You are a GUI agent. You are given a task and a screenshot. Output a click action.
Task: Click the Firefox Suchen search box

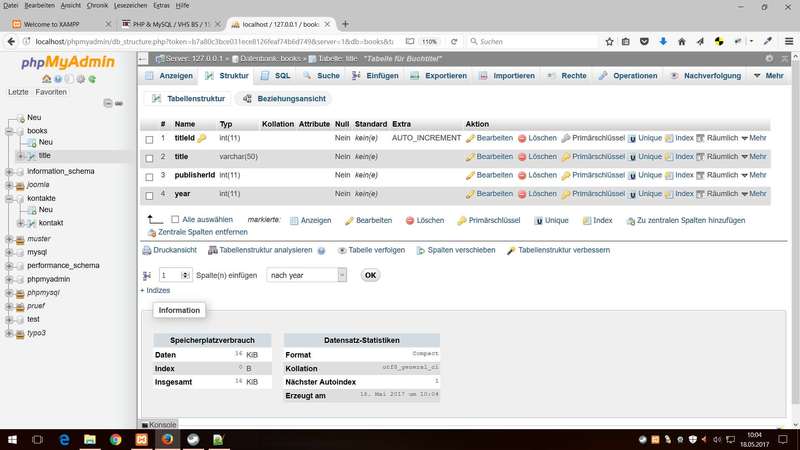tap(532, 41)
